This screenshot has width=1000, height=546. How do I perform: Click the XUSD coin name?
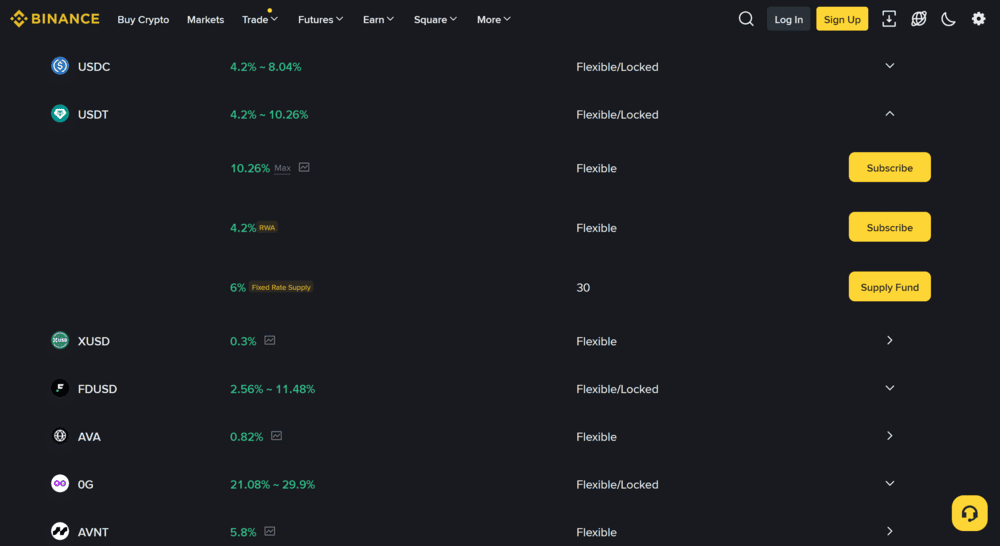pos(94,341)
